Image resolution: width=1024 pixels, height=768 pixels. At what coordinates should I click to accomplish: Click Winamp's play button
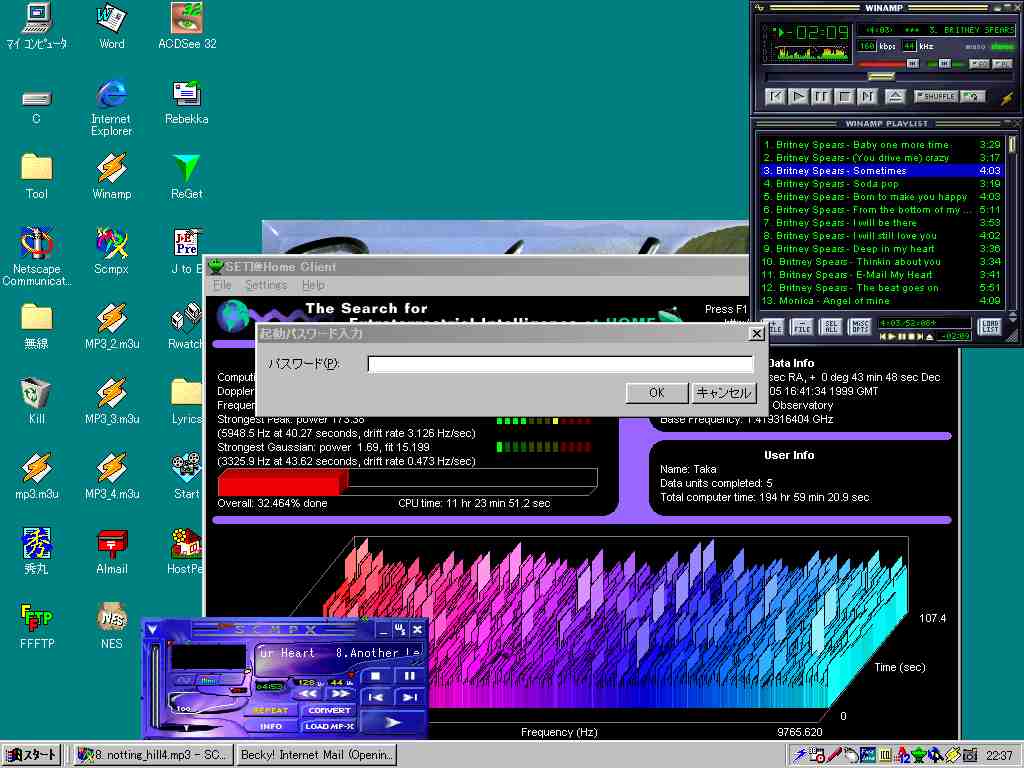pos(798,97)
